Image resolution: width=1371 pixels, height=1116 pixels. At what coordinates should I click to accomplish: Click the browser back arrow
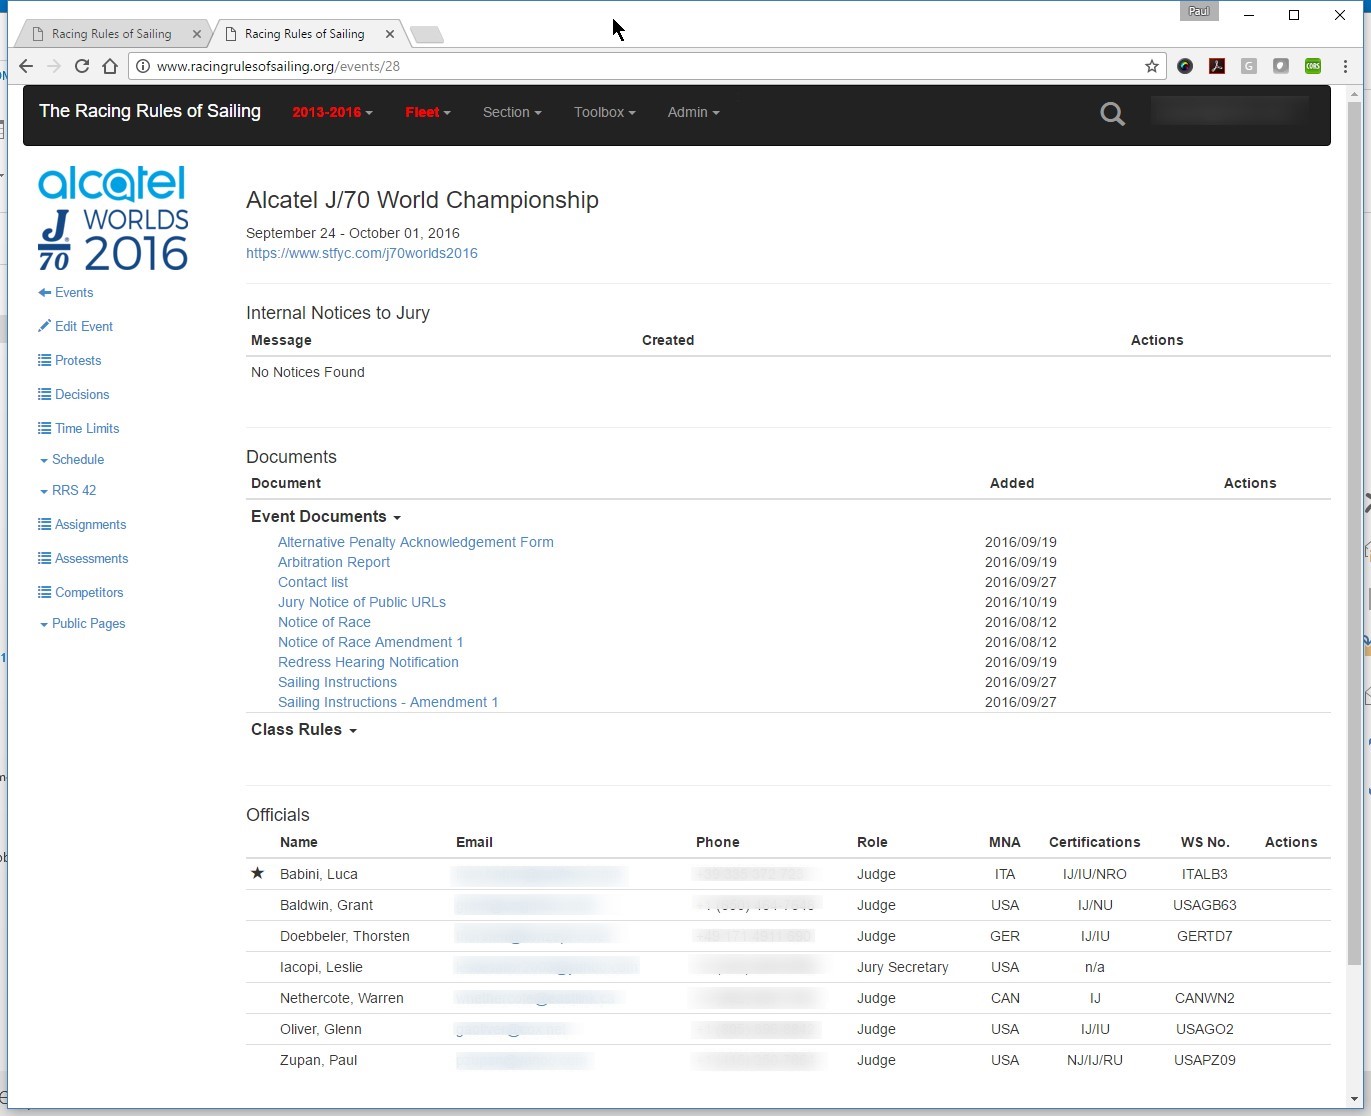26,66
